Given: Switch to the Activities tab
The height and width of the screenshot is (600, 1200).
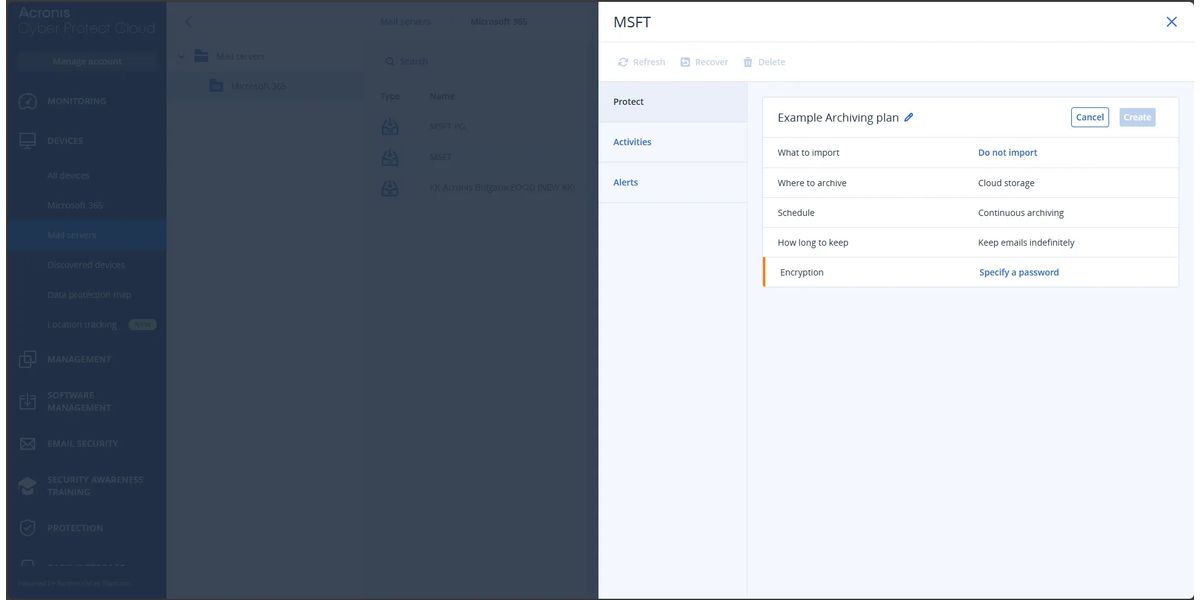Looking at the screenshot, I should pos(632,142).
